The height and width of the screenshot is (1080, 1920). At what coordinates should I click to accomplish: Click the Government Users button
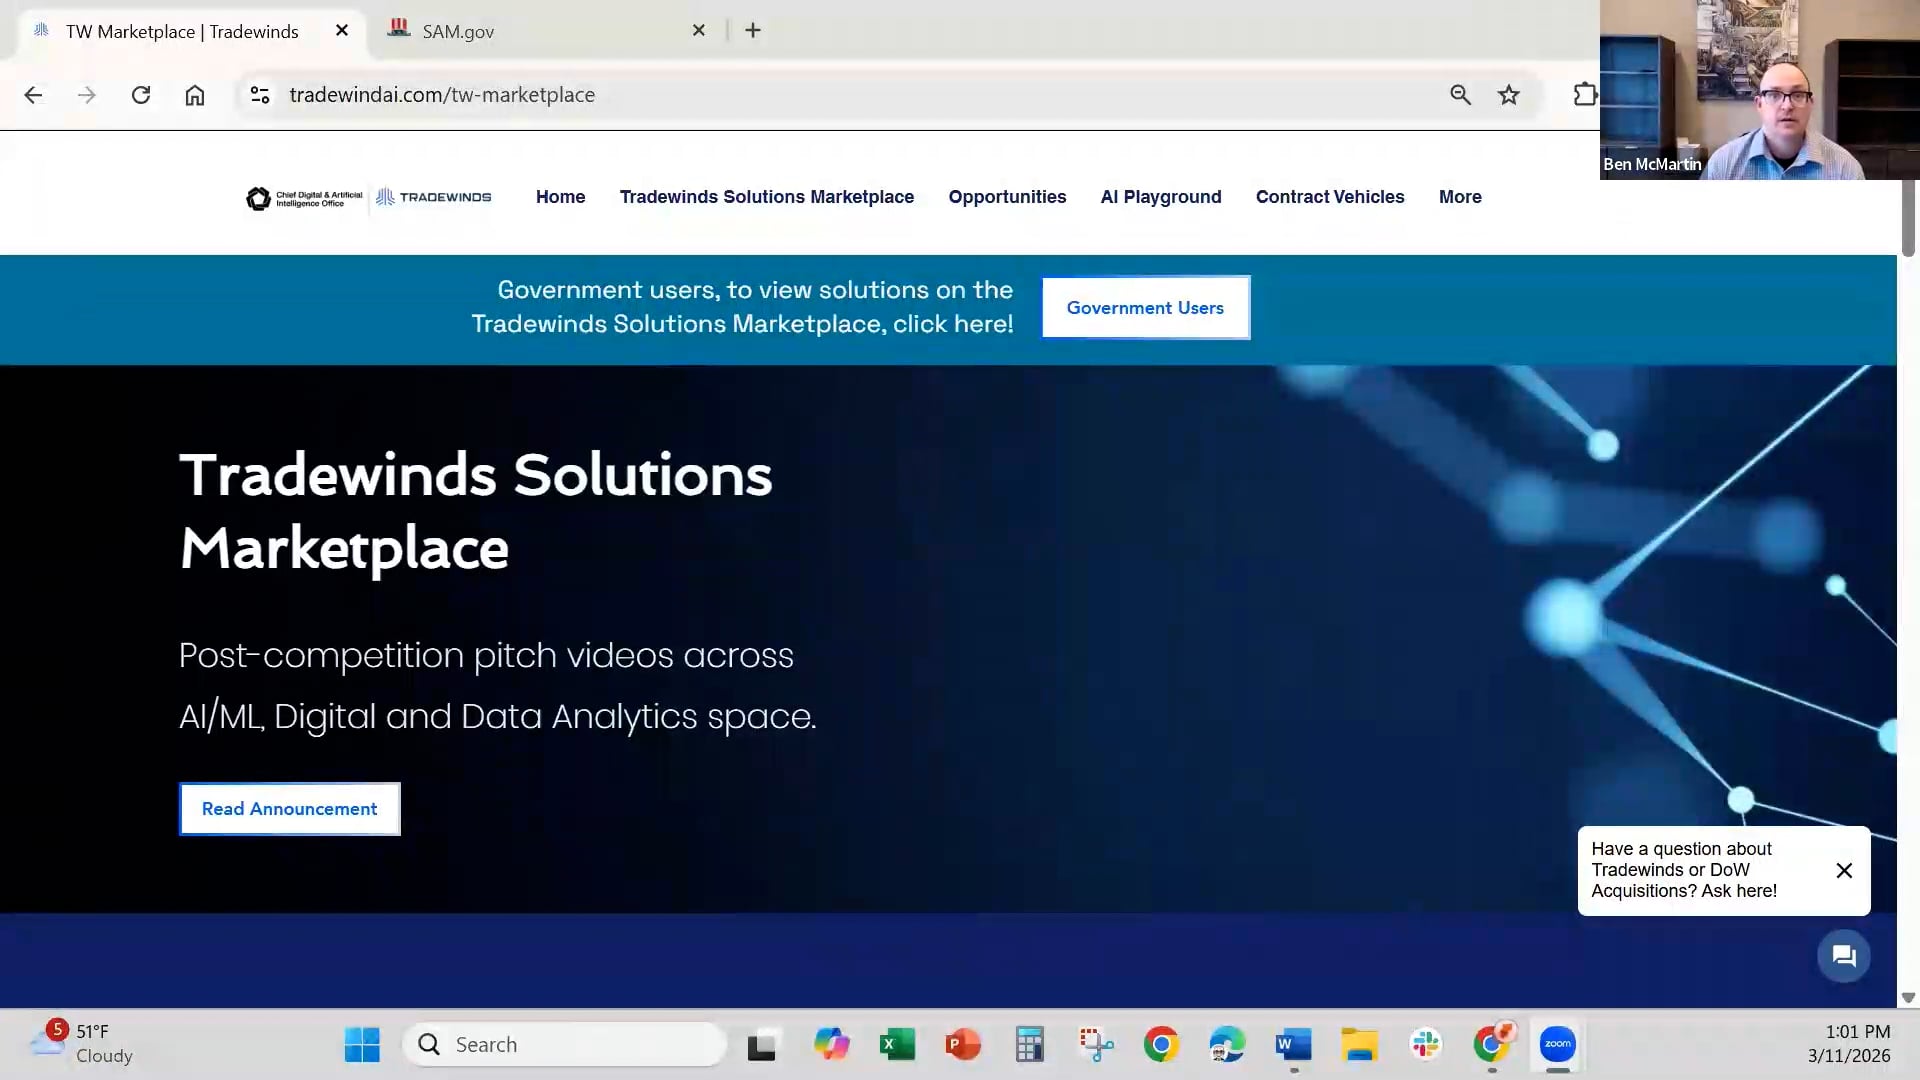click(x=1145, y=308)
